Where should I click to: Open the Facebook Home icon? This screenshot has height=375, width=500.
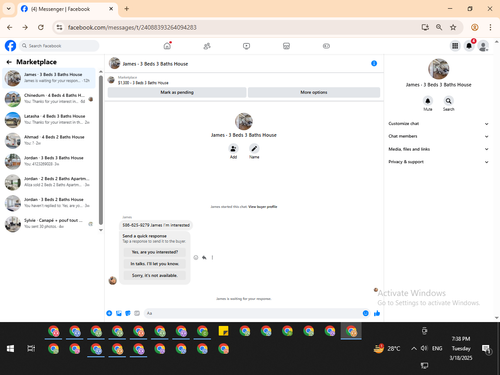point(167,46)
